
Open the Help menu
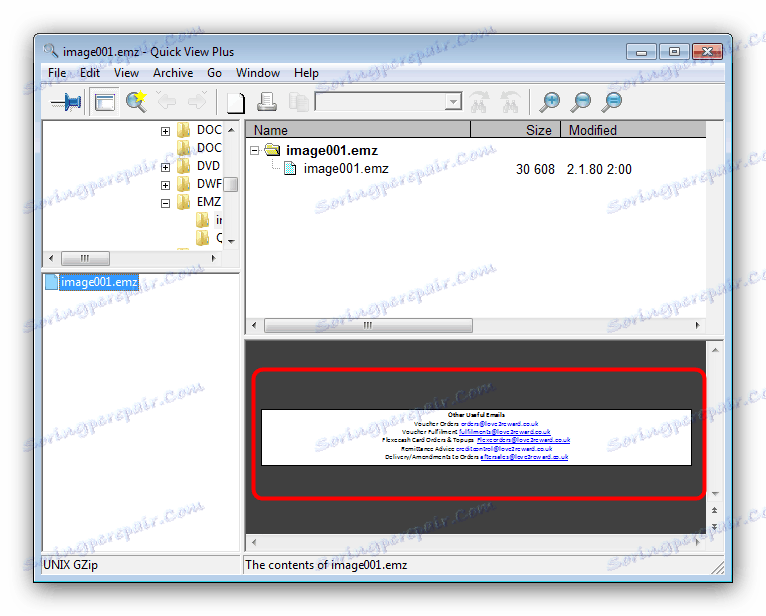point(306,73)
